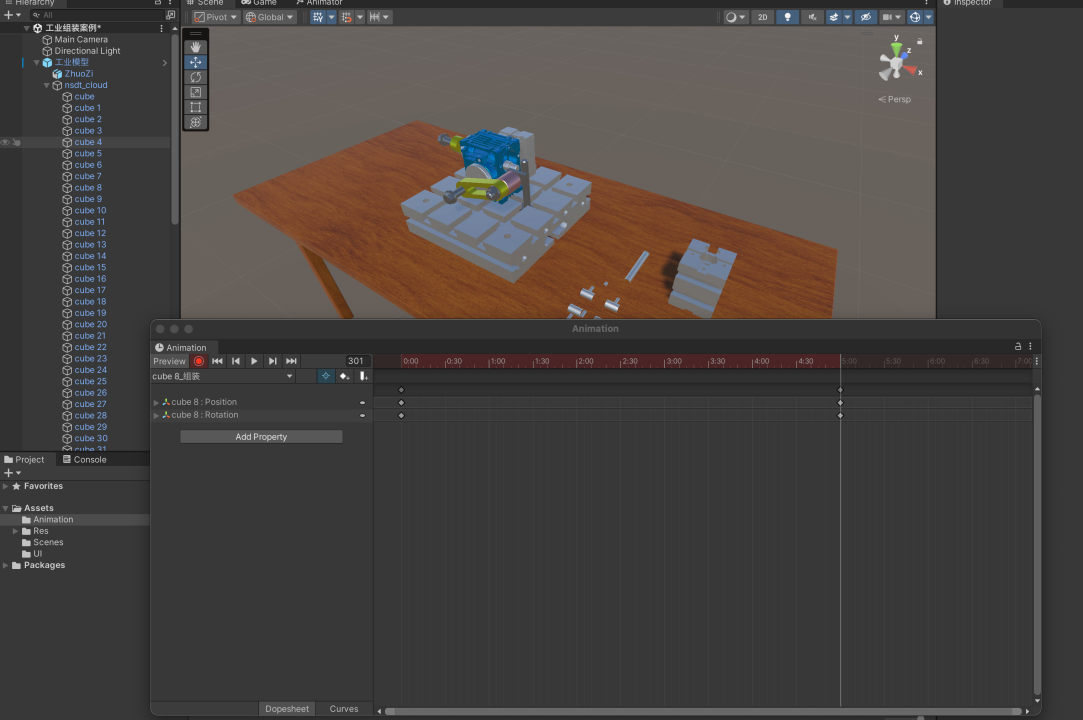Toggle animation Preview mode

[169, 361]
